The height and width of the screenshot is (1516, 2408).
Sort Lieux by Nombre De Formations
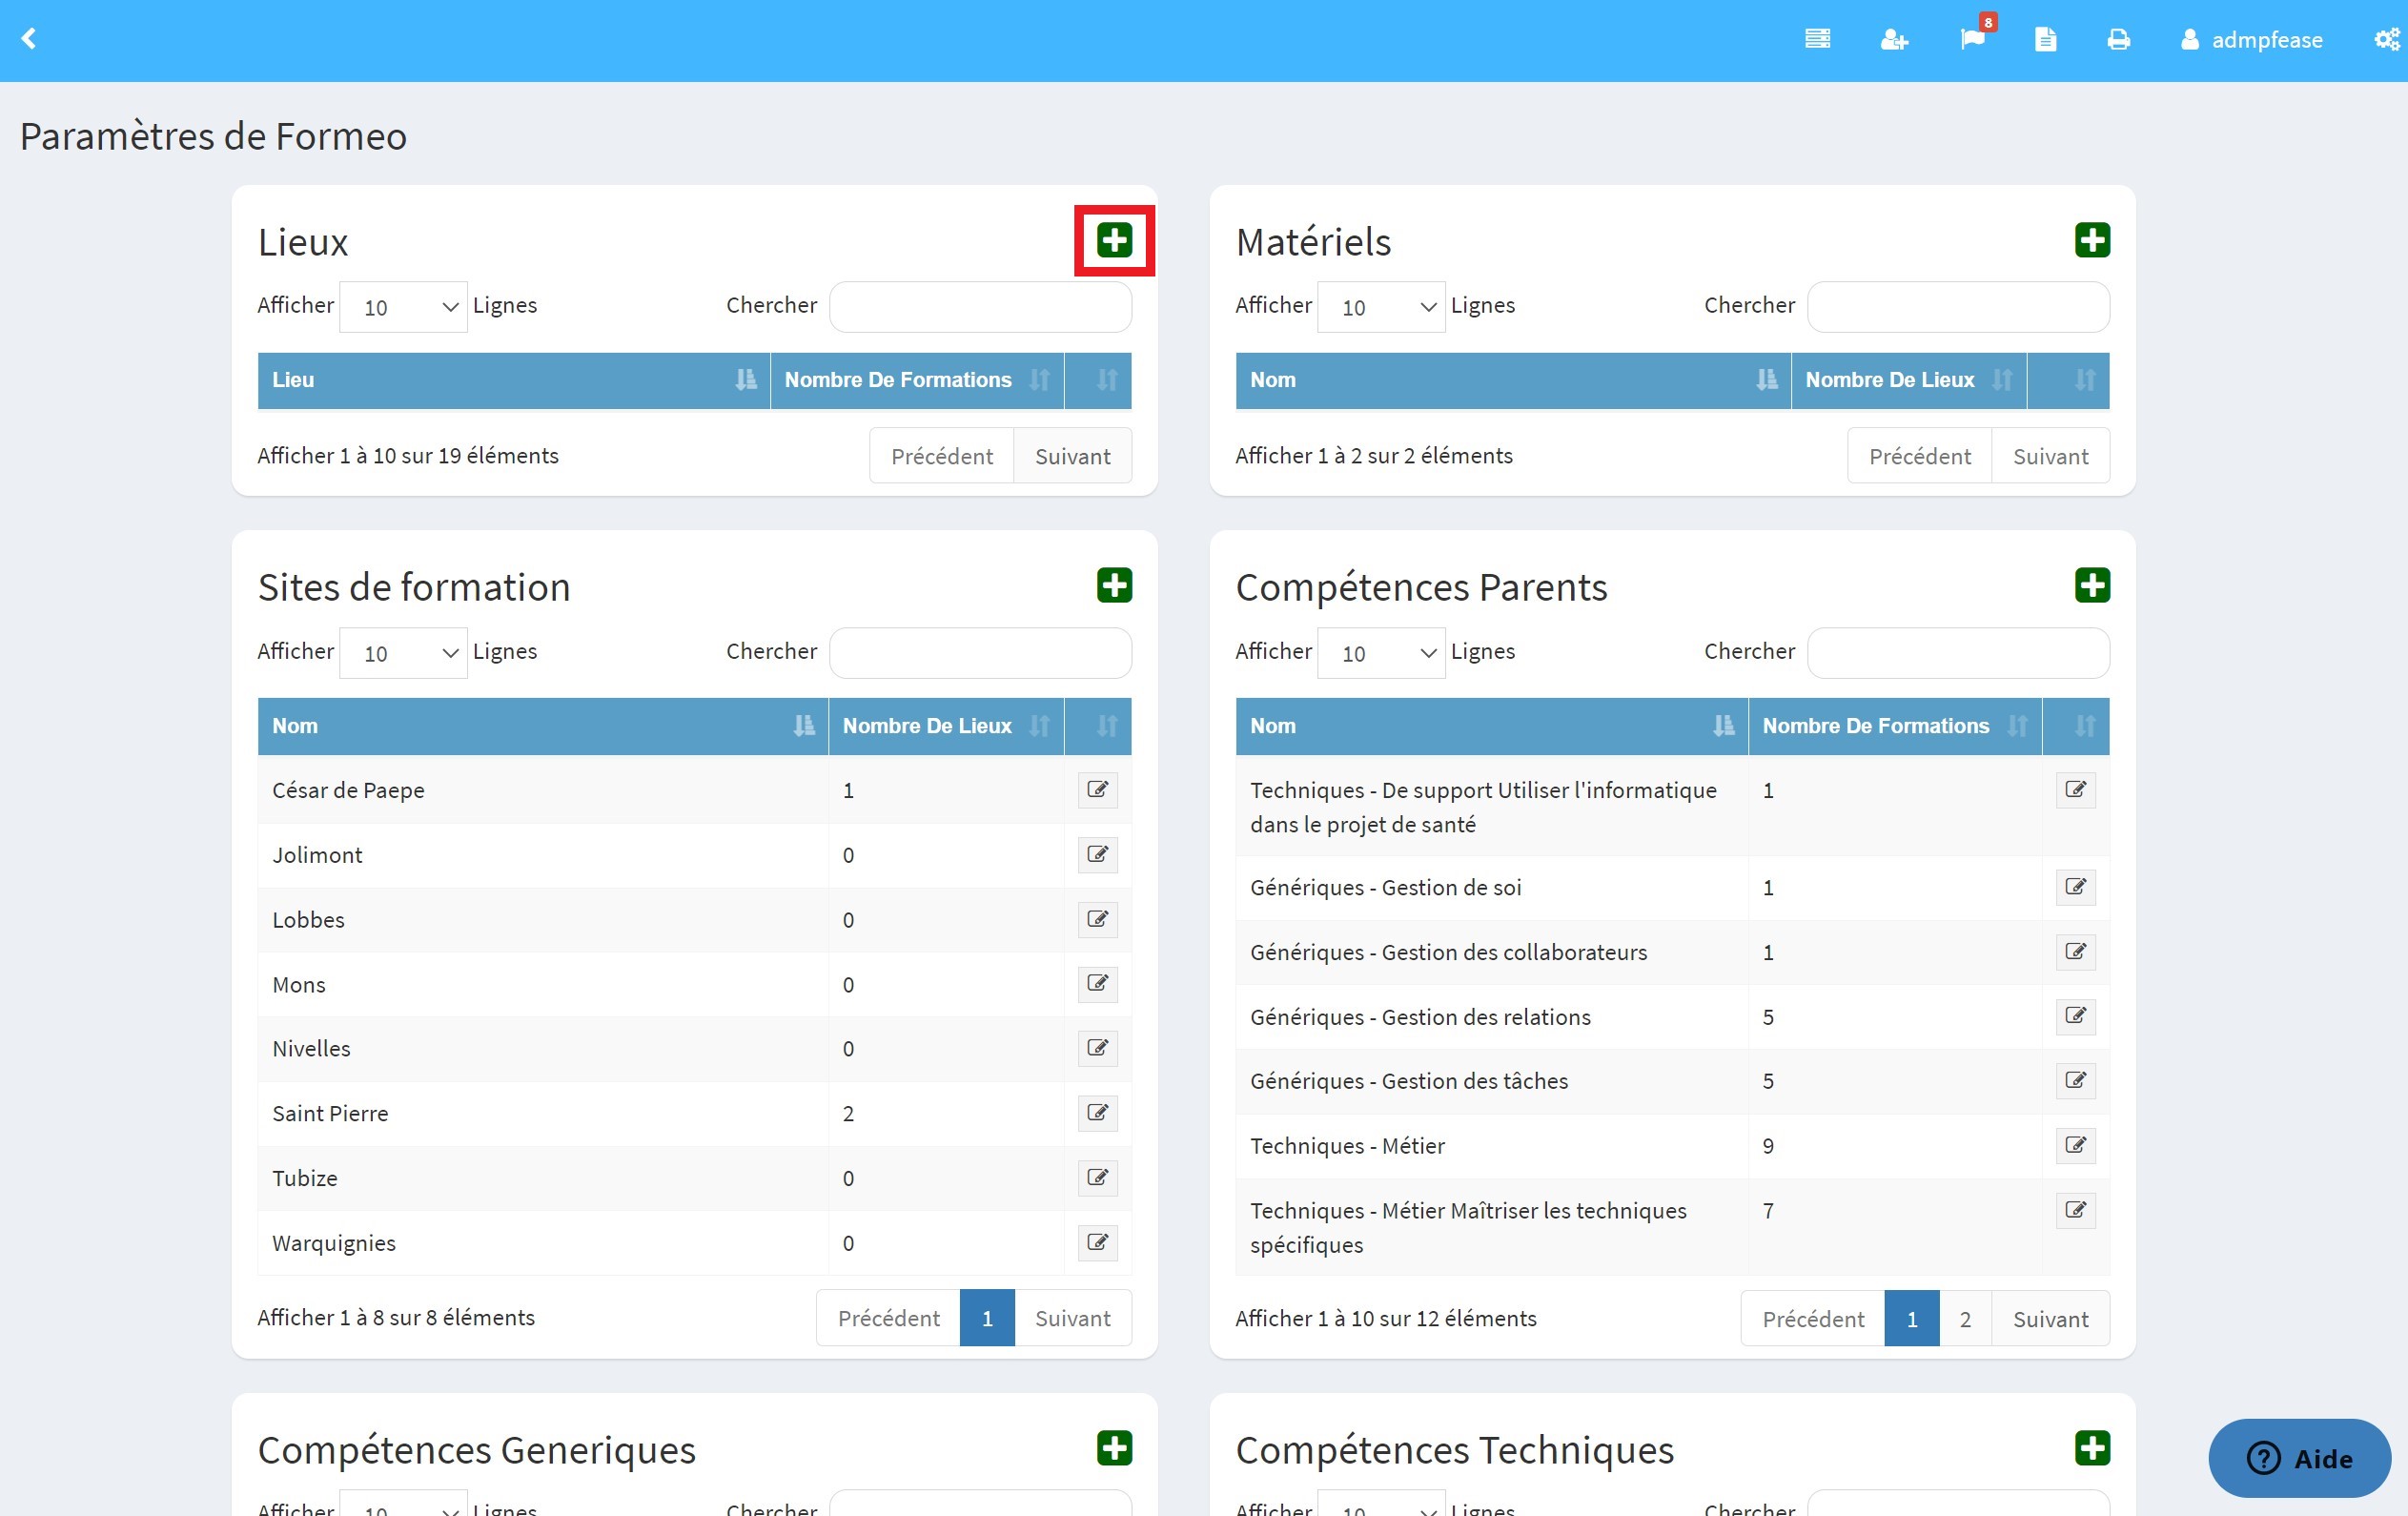pos(917,380)
